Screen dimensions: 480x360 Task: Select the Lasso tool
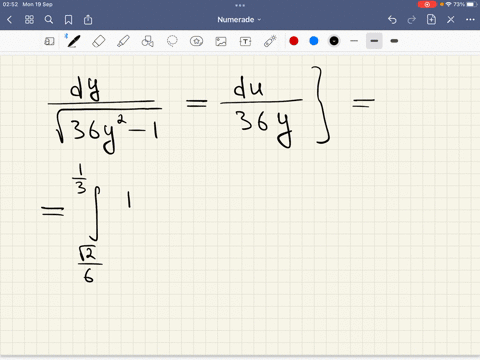tap(172, 41)
